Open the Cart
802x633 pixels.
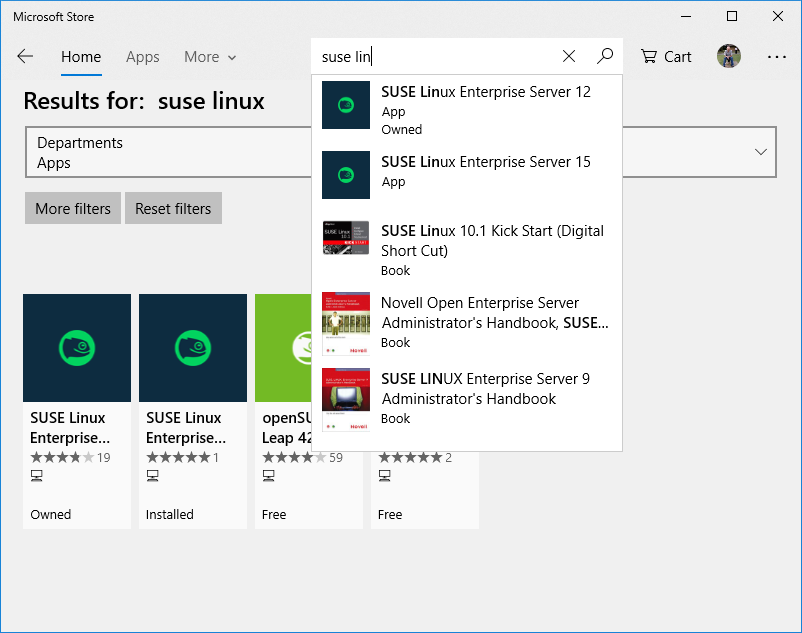[x=666, y=56]
